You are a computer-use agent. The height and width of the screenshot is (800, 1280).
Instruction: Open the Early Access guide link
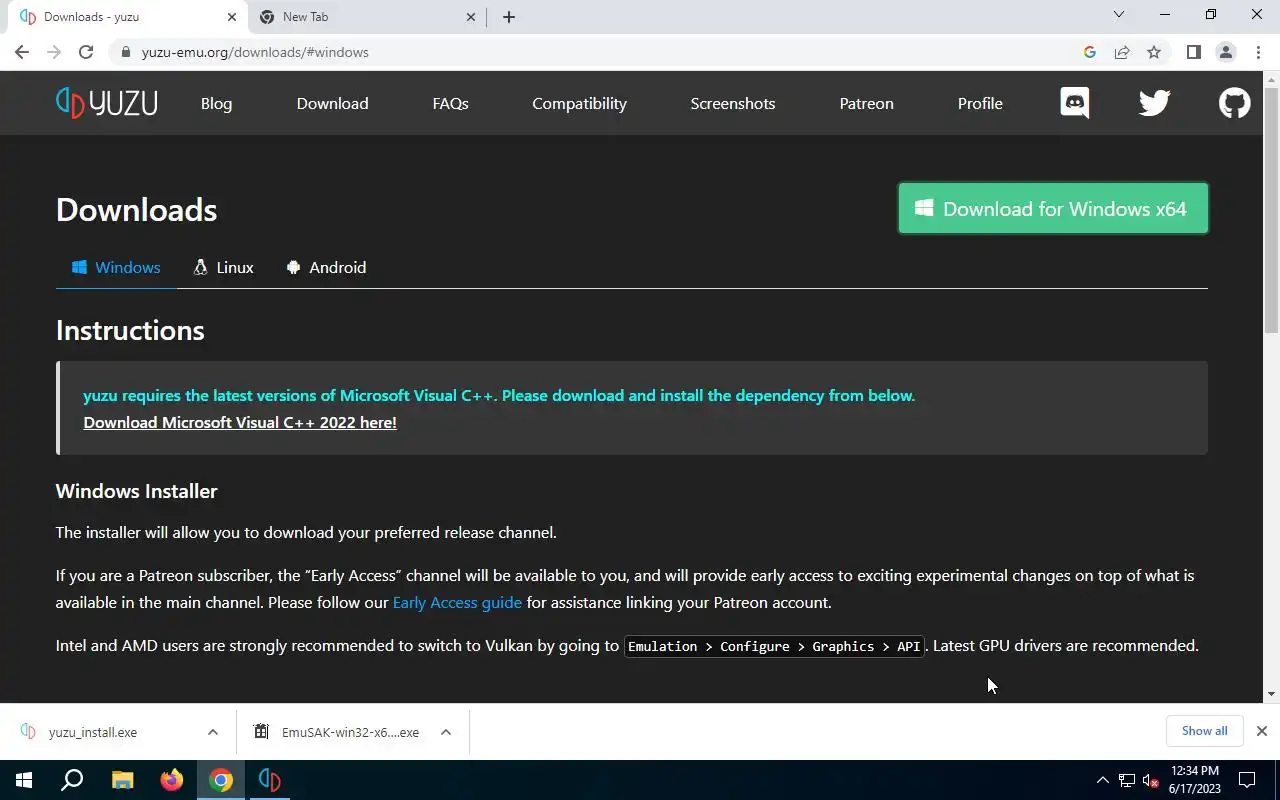click(x=457, y=602)
